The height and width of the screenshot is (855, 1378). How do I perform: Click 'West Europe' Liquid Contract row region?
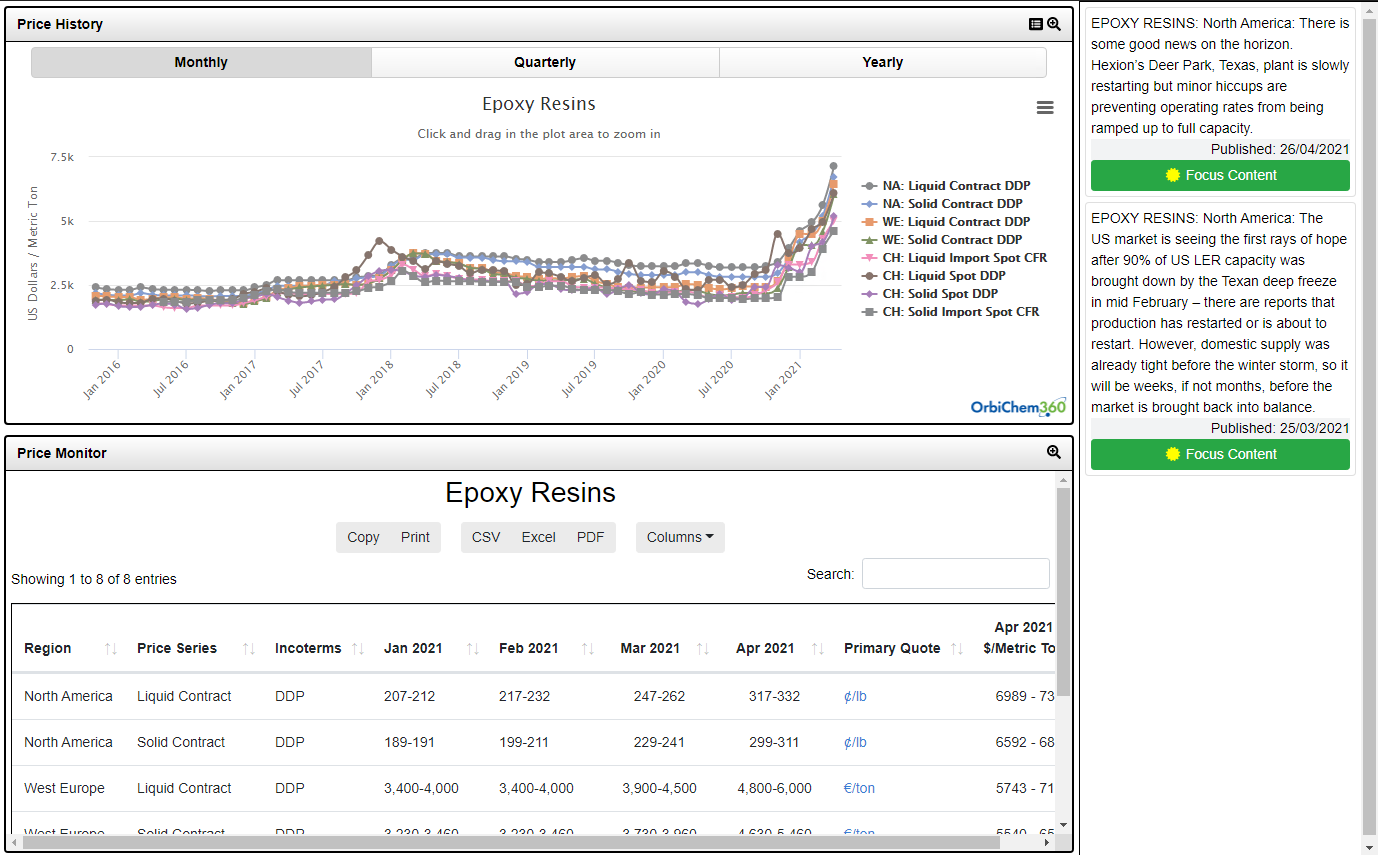64,788
